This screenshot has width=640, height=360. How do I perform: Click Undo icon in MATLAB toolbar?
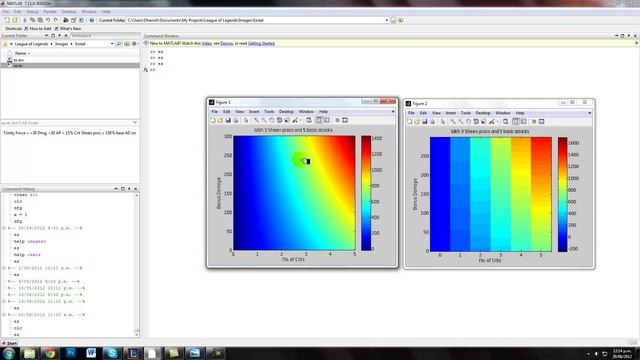(48, 20)
